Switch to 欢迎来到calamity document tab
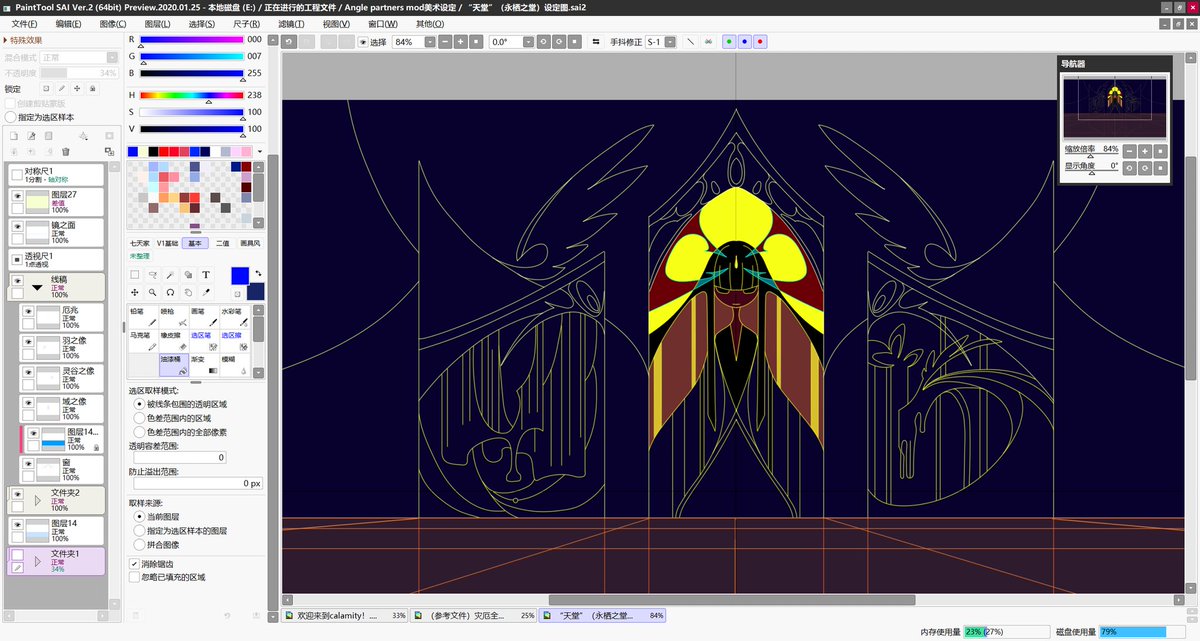Image resolution: width=1200 pixels, height=641 pixels. pyautogui.click(x=346, y=616)
